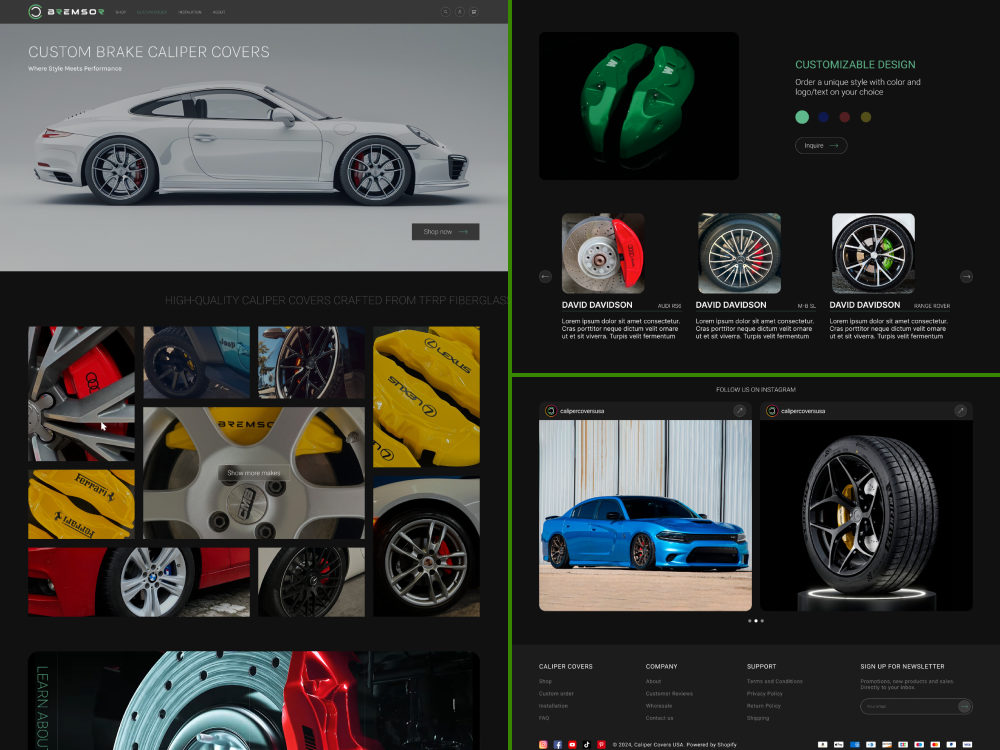
Task: Select the green color swatch
Action: (802, 117)
